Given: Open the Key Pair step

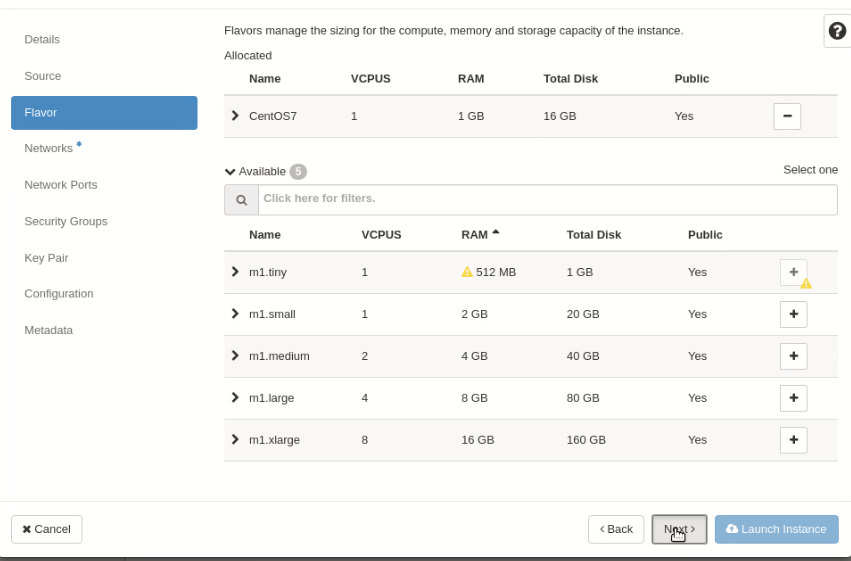Looking at the screenshot, I should pos(46,258).
